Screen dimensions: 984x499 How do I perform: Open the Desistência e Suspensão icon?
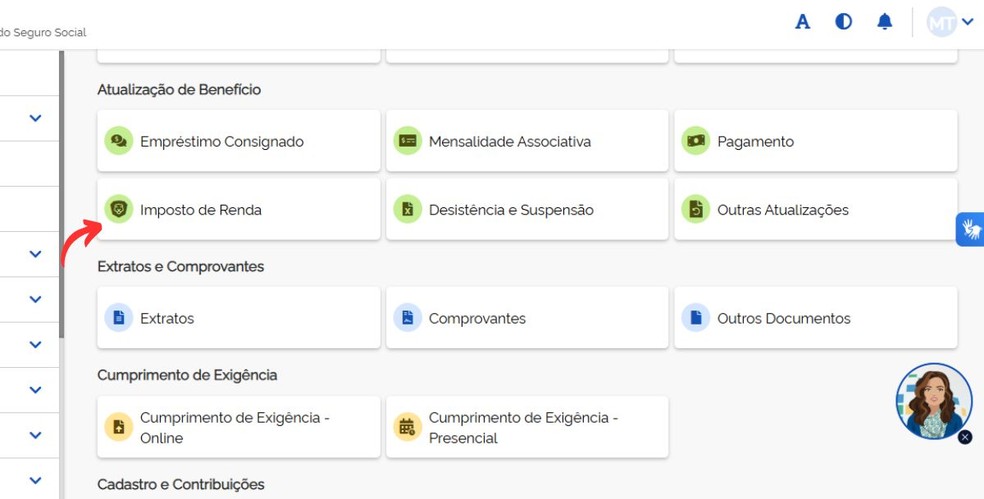[407, 210]
